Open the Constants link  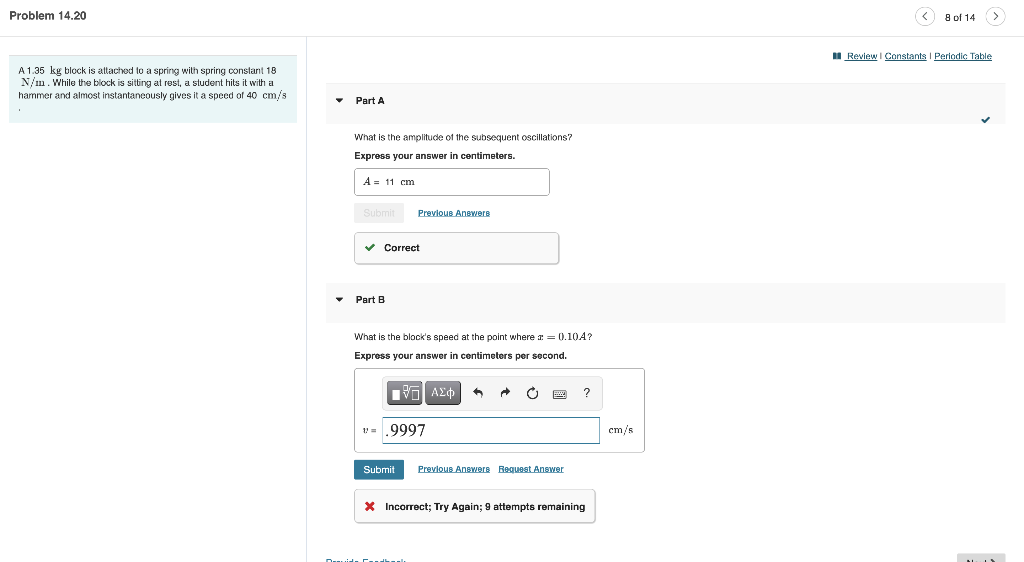coord(905,56)
